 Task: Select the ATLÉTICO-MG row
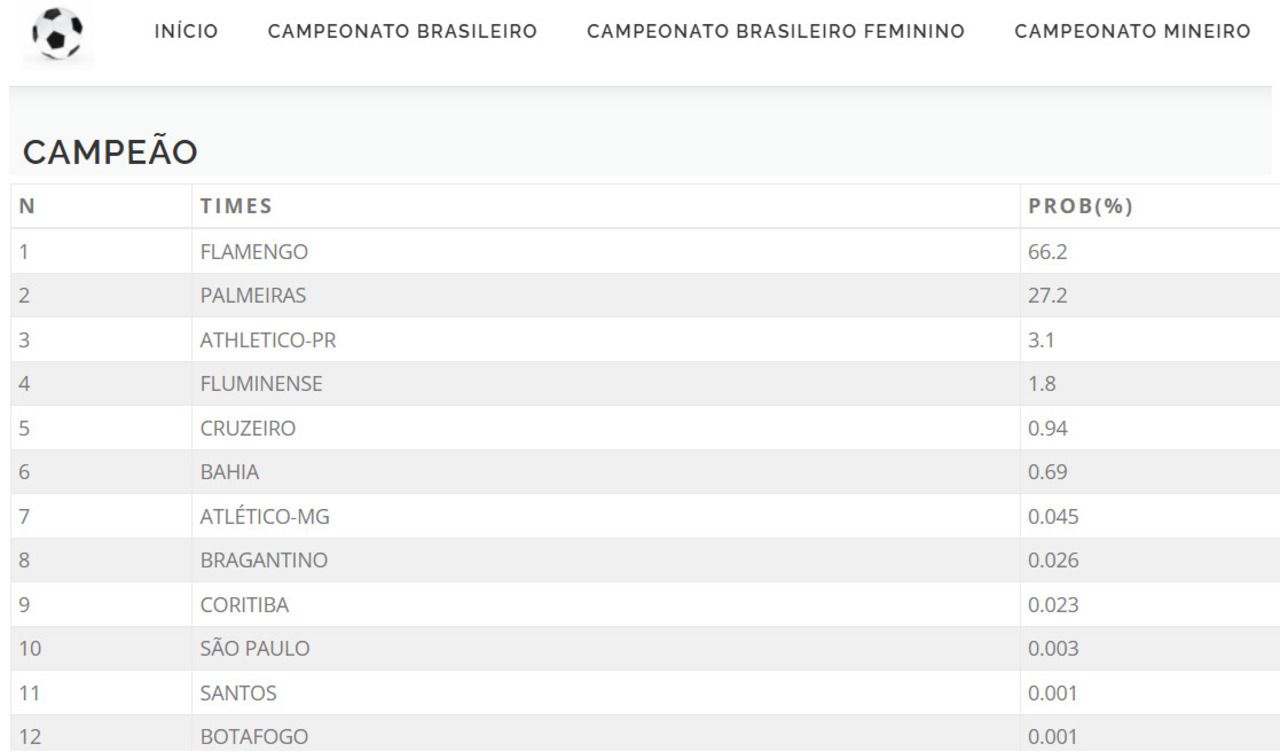(645, 516)
